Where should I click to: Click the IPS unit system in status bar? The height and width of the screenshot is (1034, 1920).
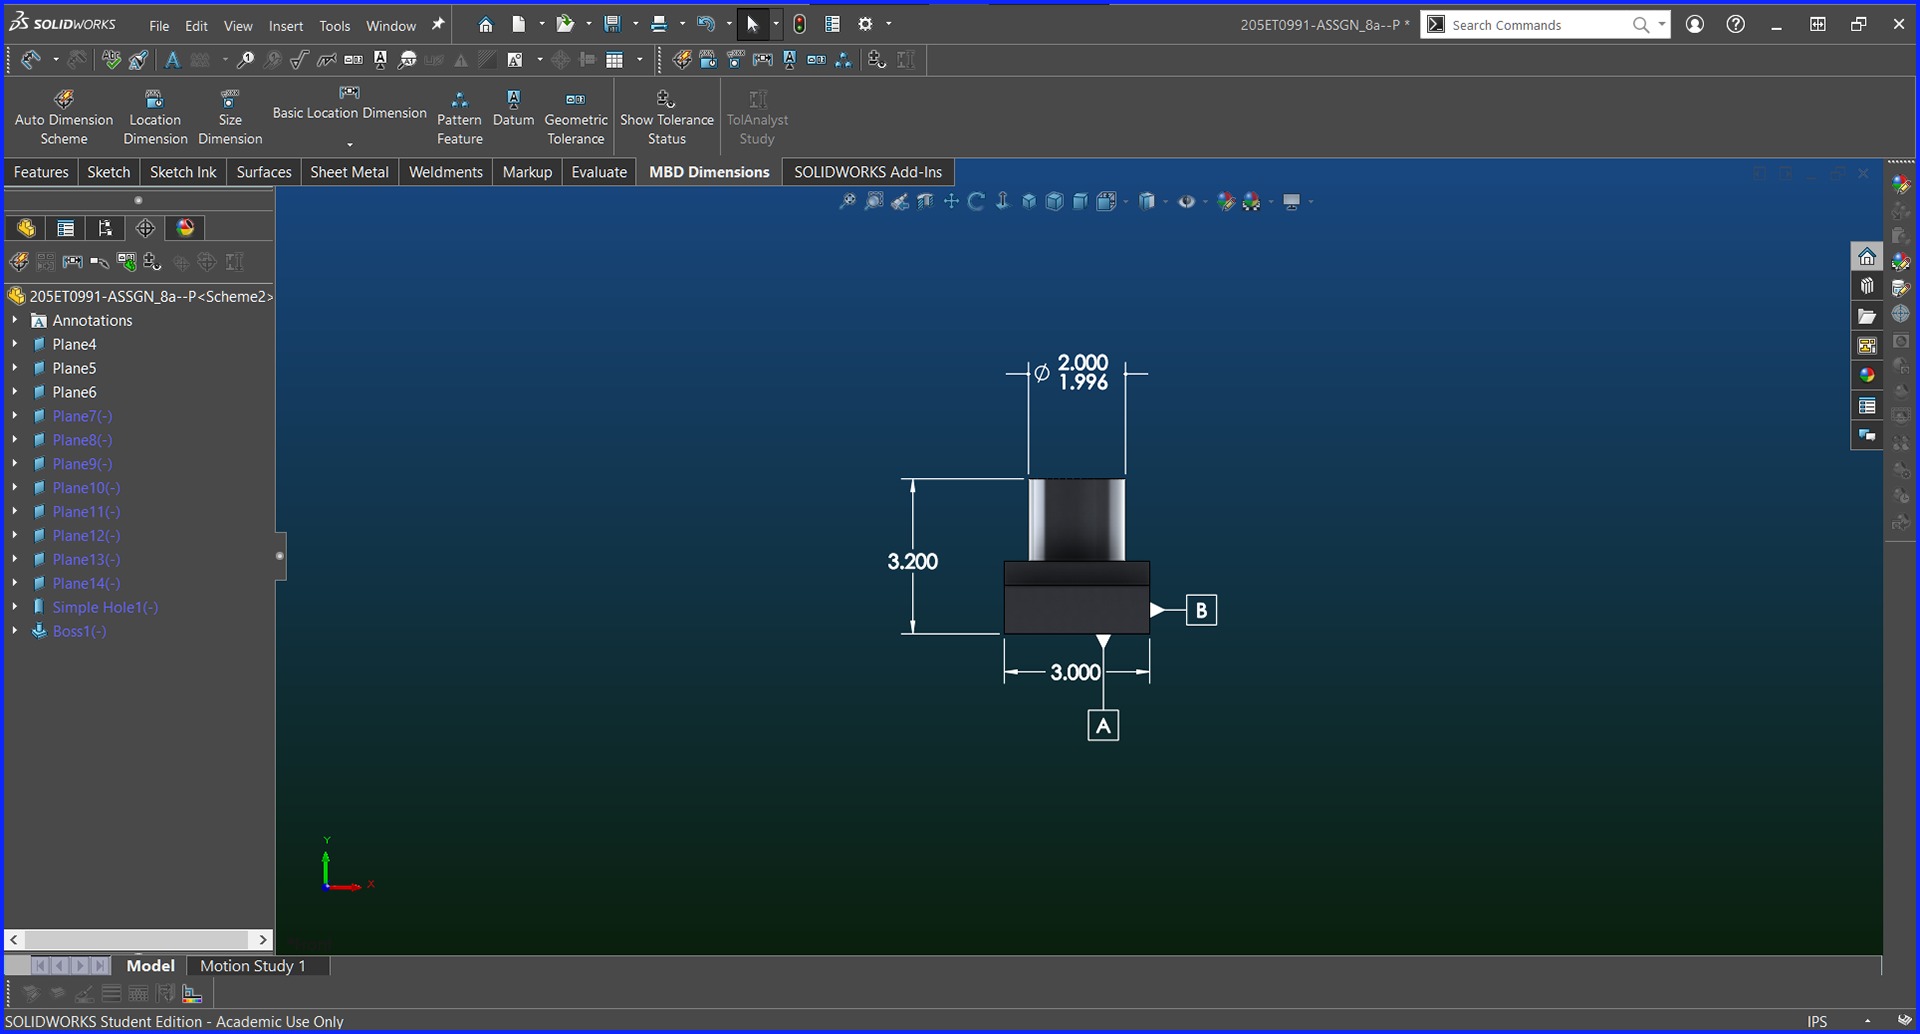click(1816, 1021)
